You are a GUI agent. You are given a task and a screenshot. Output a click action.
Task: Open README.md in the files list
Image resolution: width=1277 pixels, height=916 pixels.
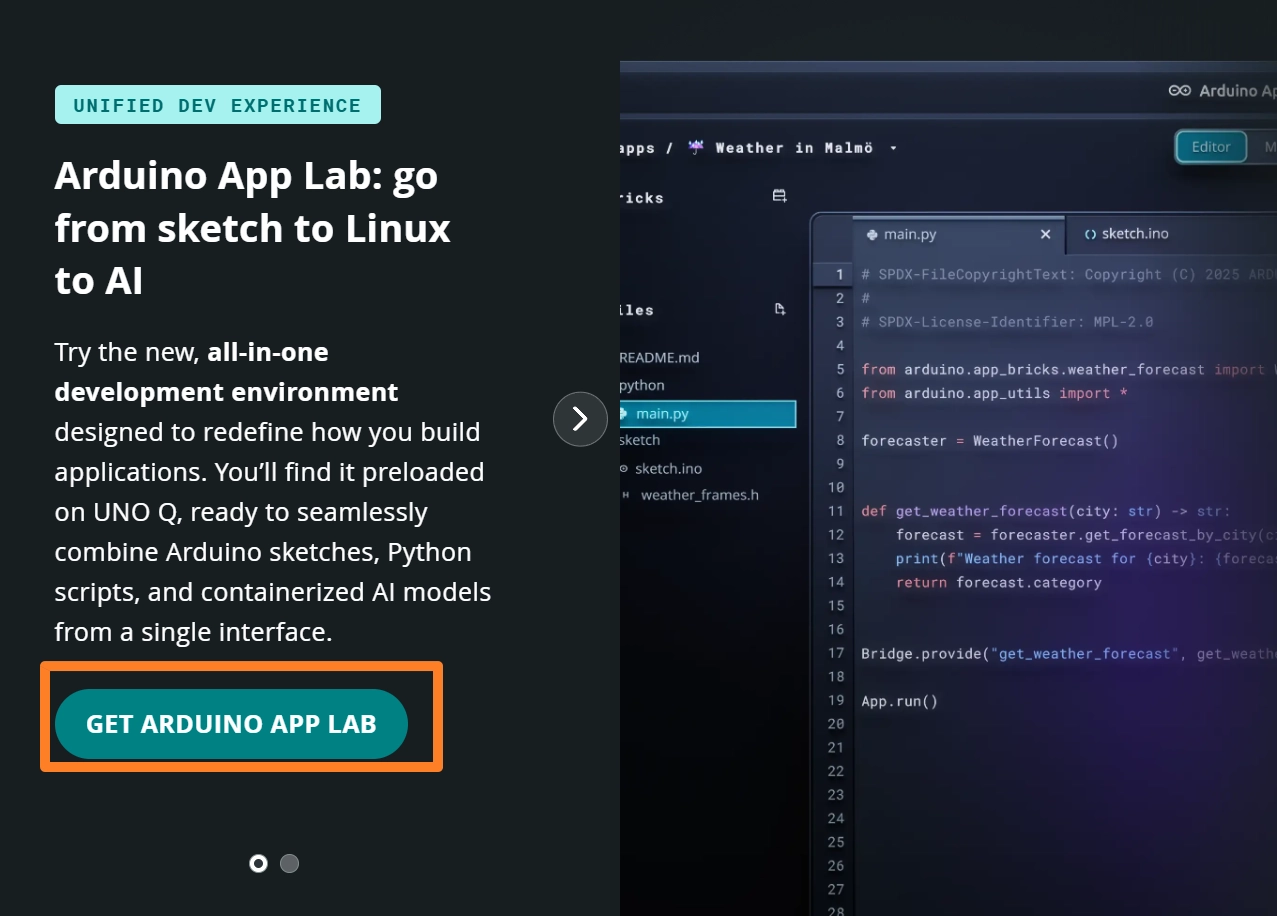point(659,357)
